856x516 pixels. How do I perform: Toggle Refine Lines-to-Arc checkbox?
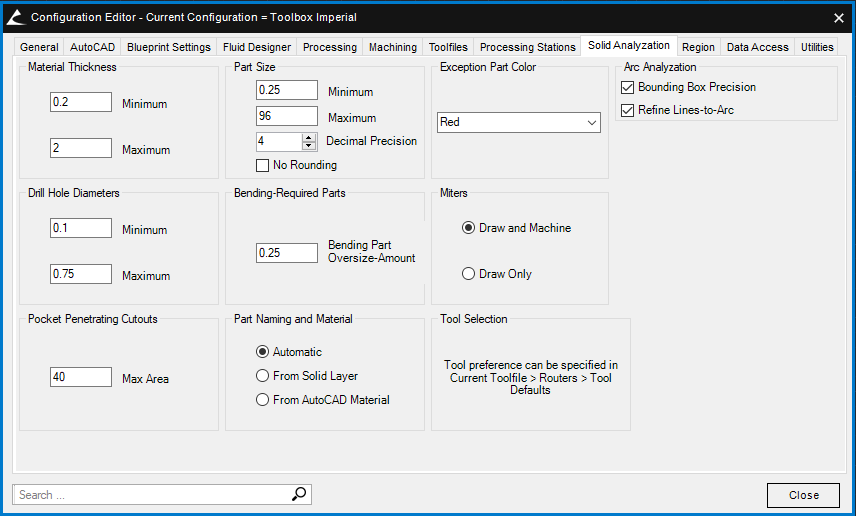coord(629,110)
